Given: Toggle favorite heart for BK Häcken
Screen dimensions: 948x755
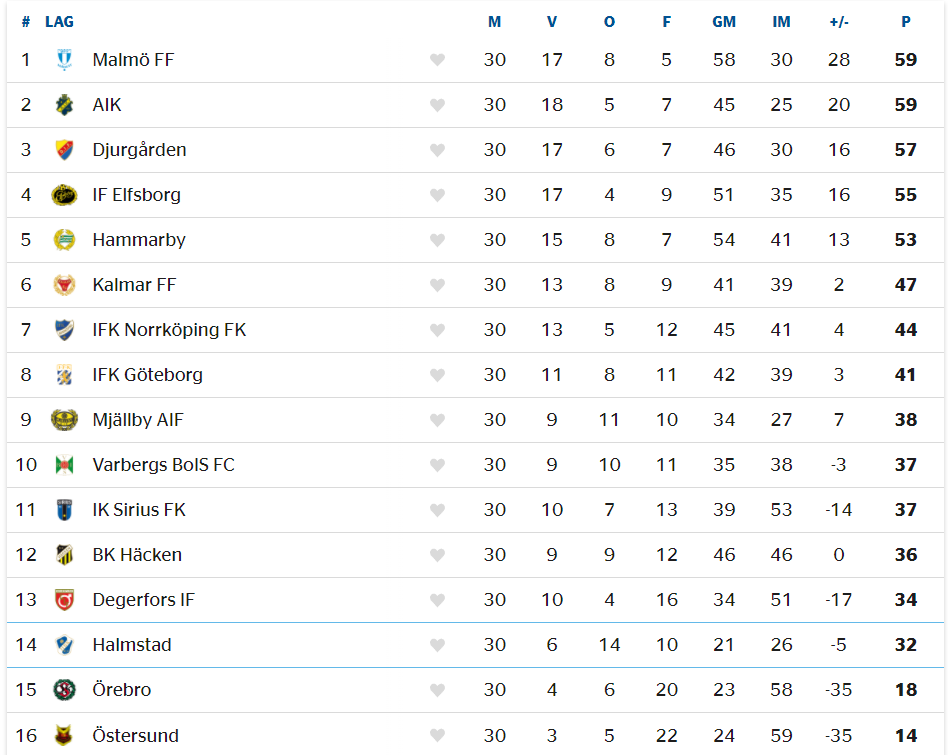Looking at the screenshot, I should click(437, 555).
